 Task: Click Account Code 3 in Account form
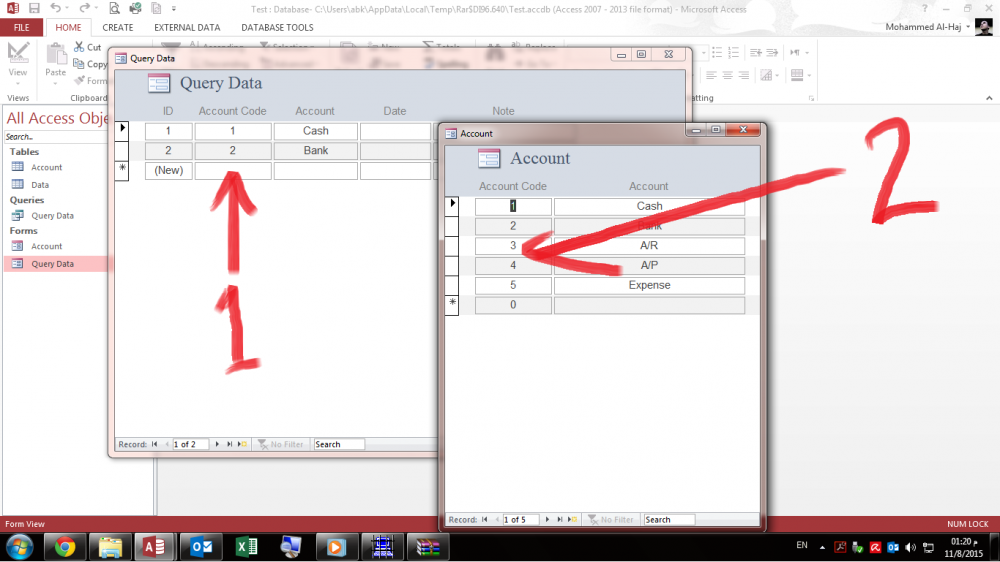click(513, 246)
